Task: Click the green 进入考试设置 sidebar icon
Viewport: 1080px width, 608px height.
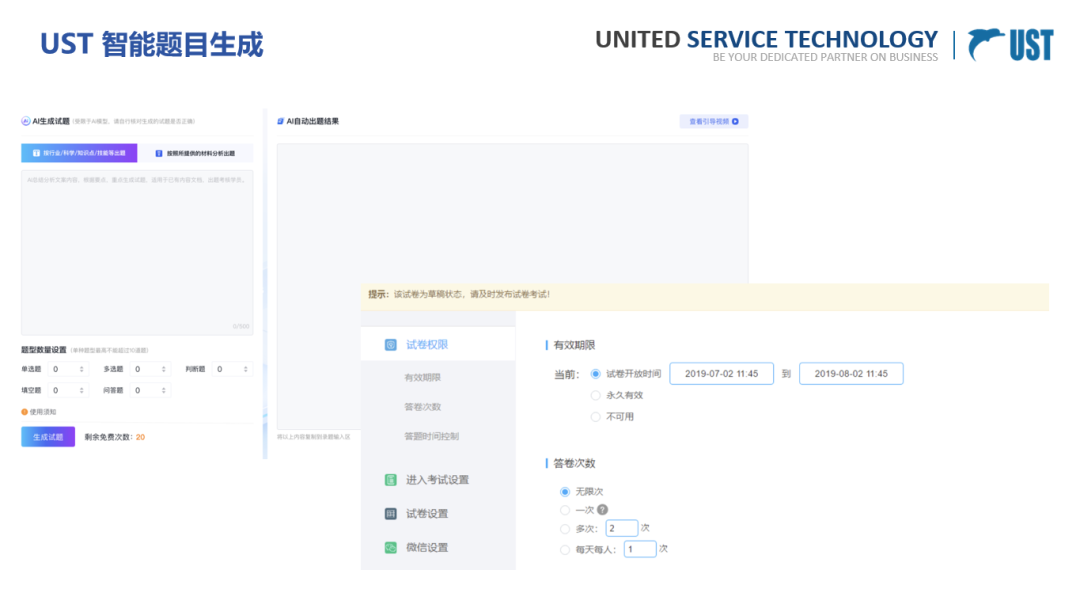Action: click(x=391, y=480)
